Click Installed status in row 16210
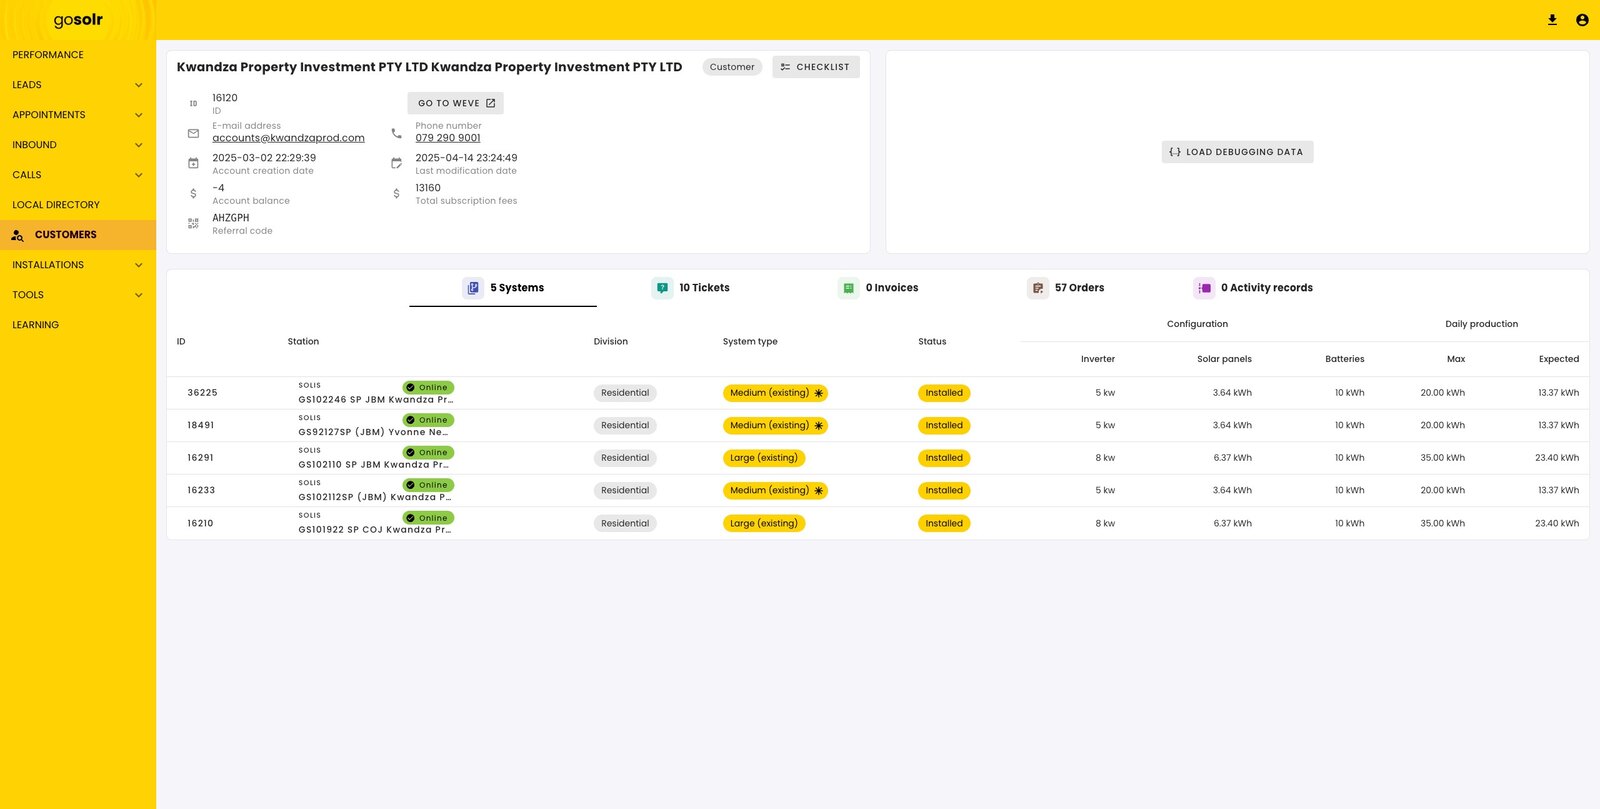This screenshot has width=1600, height=809. click(944, 523)
